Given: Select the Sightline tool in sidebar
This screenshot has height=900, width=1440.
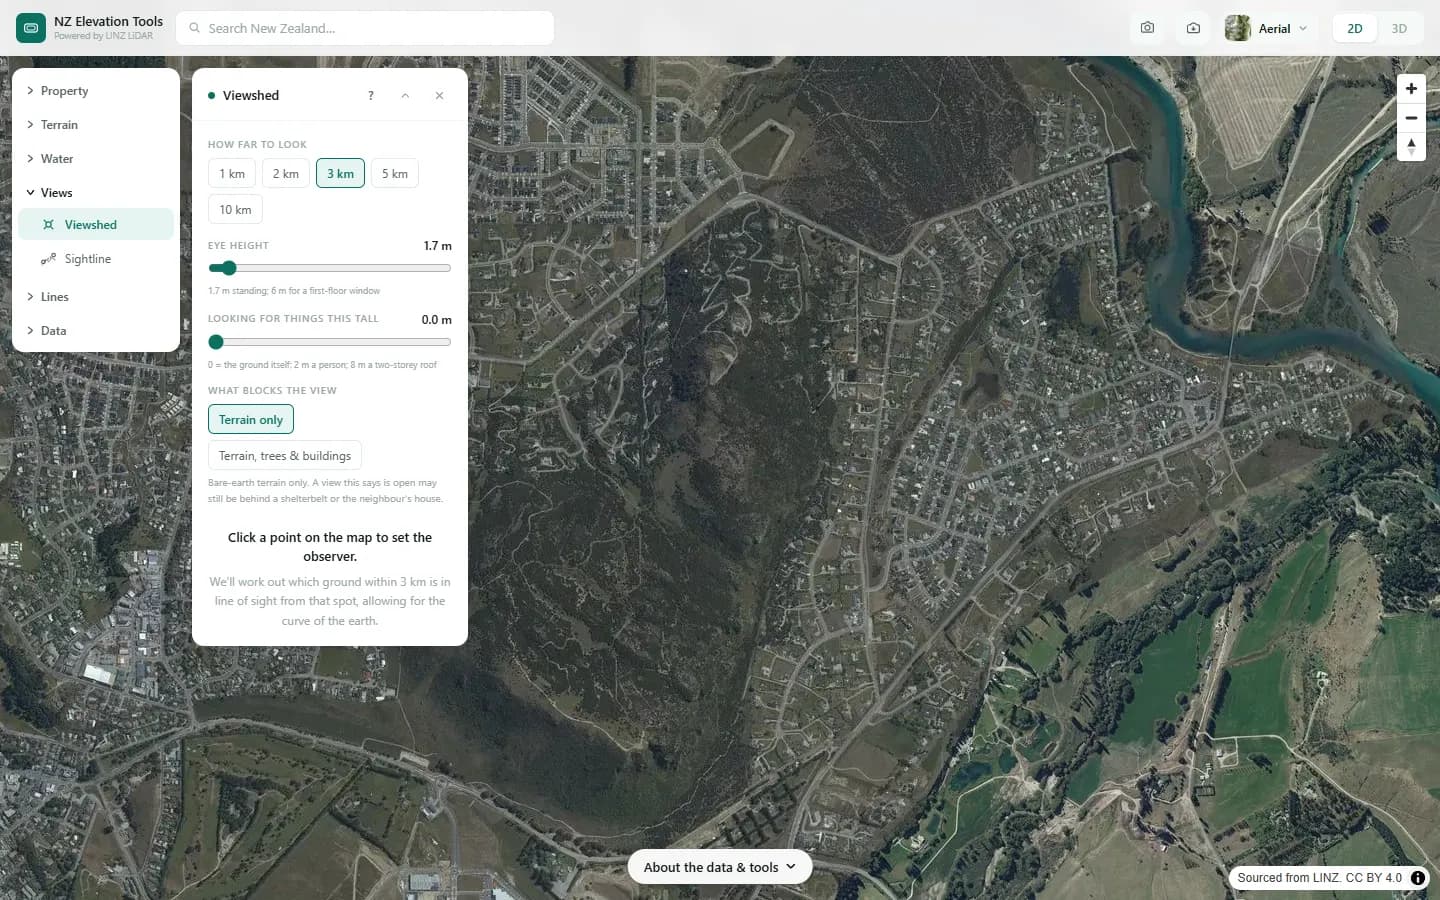Looking at the screenshot, I should click(x=96, y=259).
